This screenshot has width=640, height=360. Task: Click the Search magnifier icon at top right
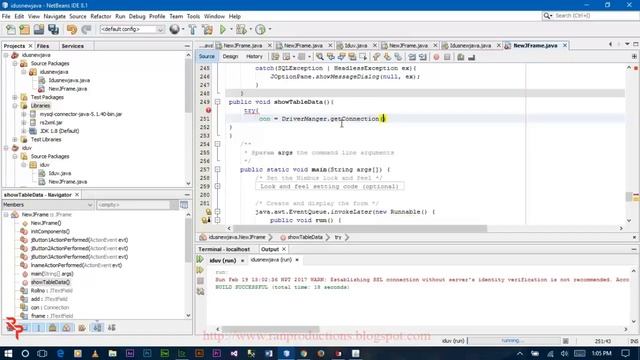tap(547, 16)
